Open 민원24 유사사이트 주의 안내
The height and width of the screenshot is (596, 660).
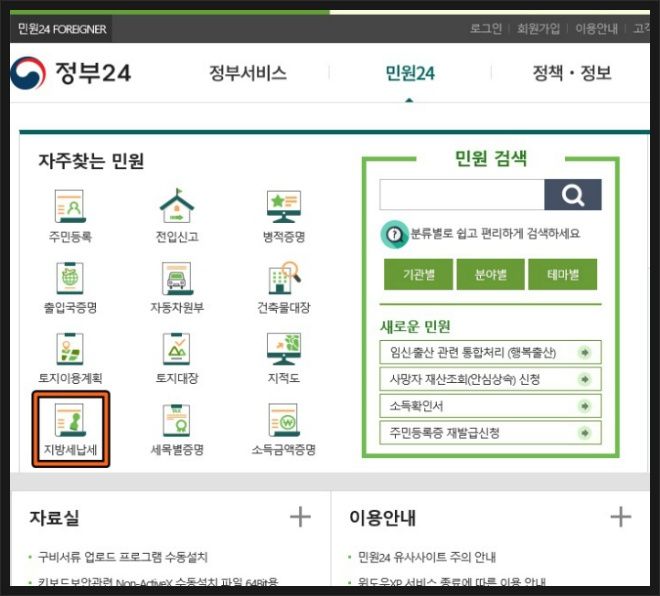[x=427, y=557]
